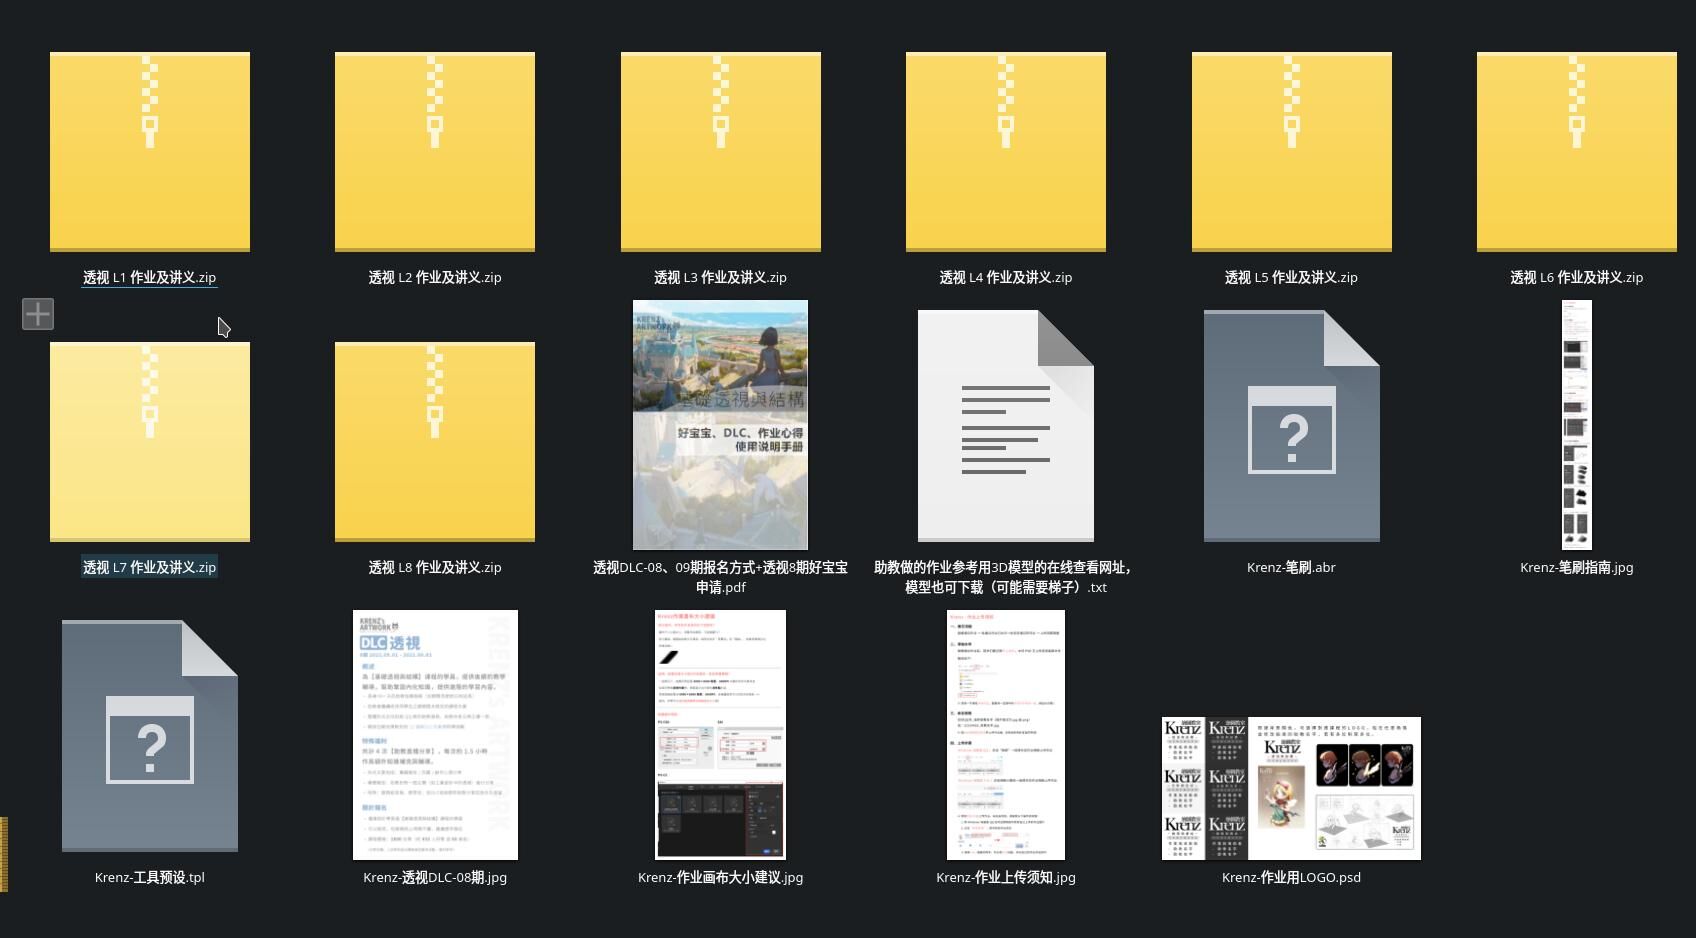Viewport: 1696px width, 938px height.
Task: Select the Krenz-作业上传须知.jpg thumbnail
Action: [x=1006, y=735]
